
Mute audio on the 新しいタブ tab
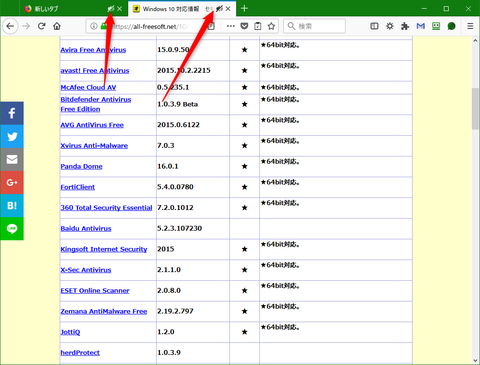(x=111, y=9)
